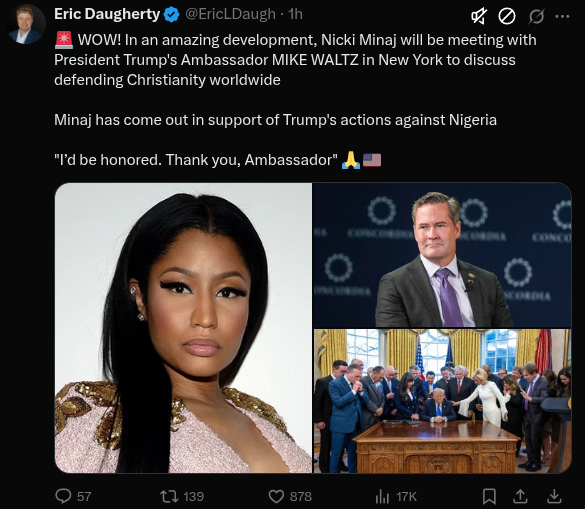Block the user with circle-slash icon

(507, 16)
